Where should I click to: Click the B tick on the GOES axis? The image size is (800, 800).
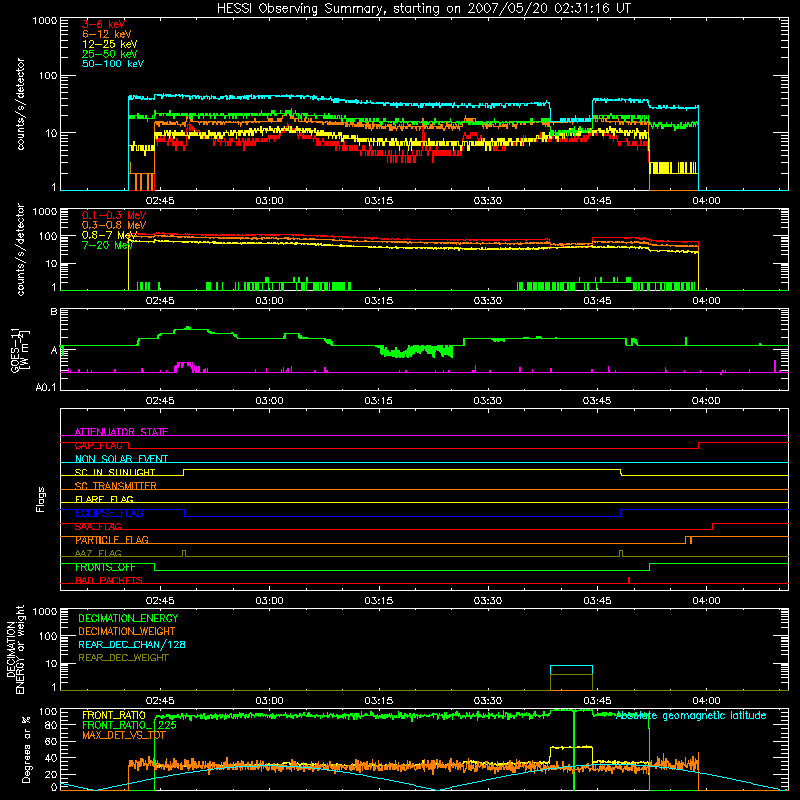(x=54, y=312)
